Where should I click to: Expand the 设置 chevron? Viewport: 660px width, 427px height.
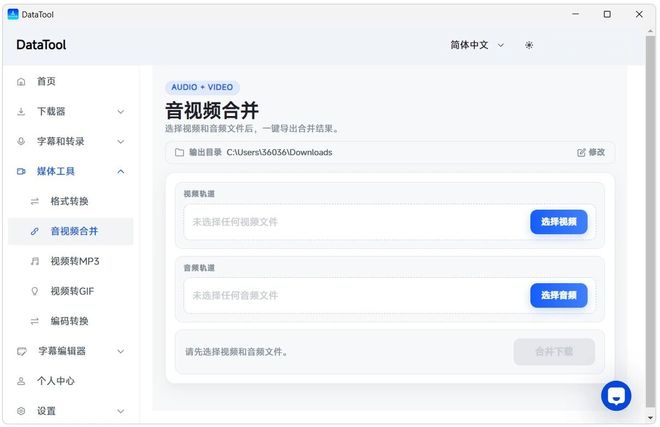tap(121, 411)
